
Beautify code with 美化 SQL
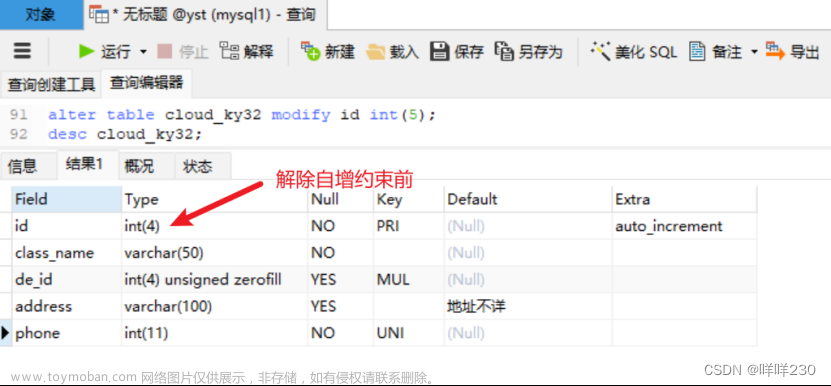click(x=633, y=51)
